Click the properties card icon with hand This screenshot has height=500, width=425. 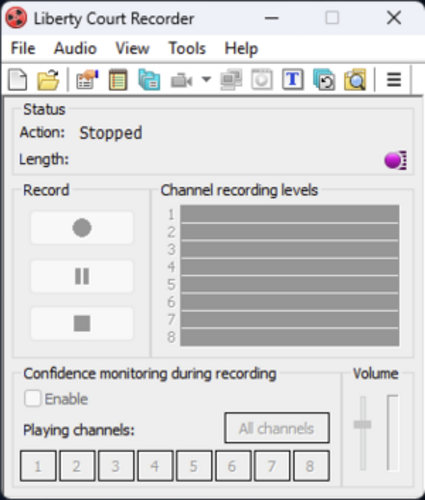87,80
